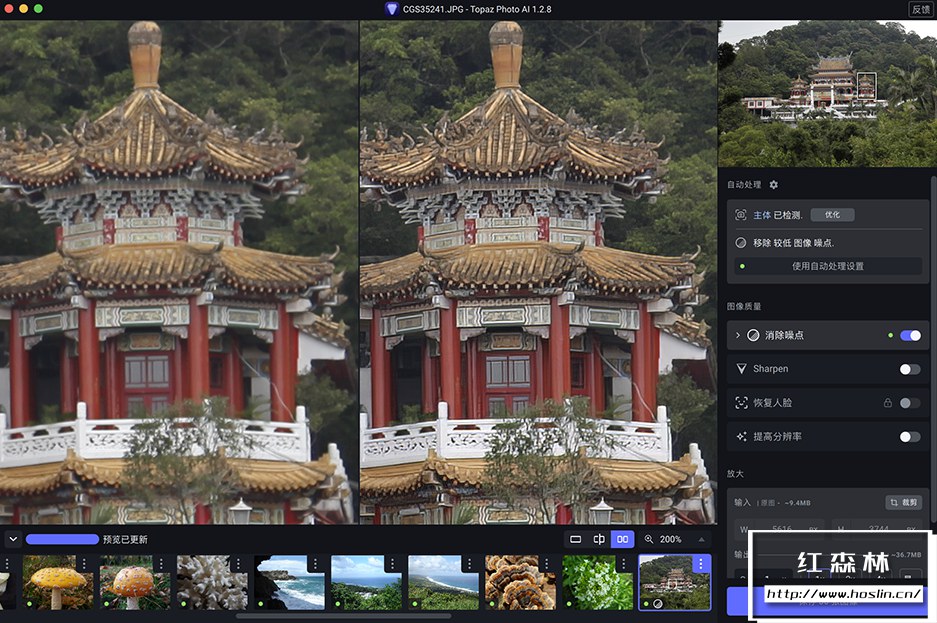937x623 pixels.
Task: Enable the Sharpen switch
Action: pos(910,369)
